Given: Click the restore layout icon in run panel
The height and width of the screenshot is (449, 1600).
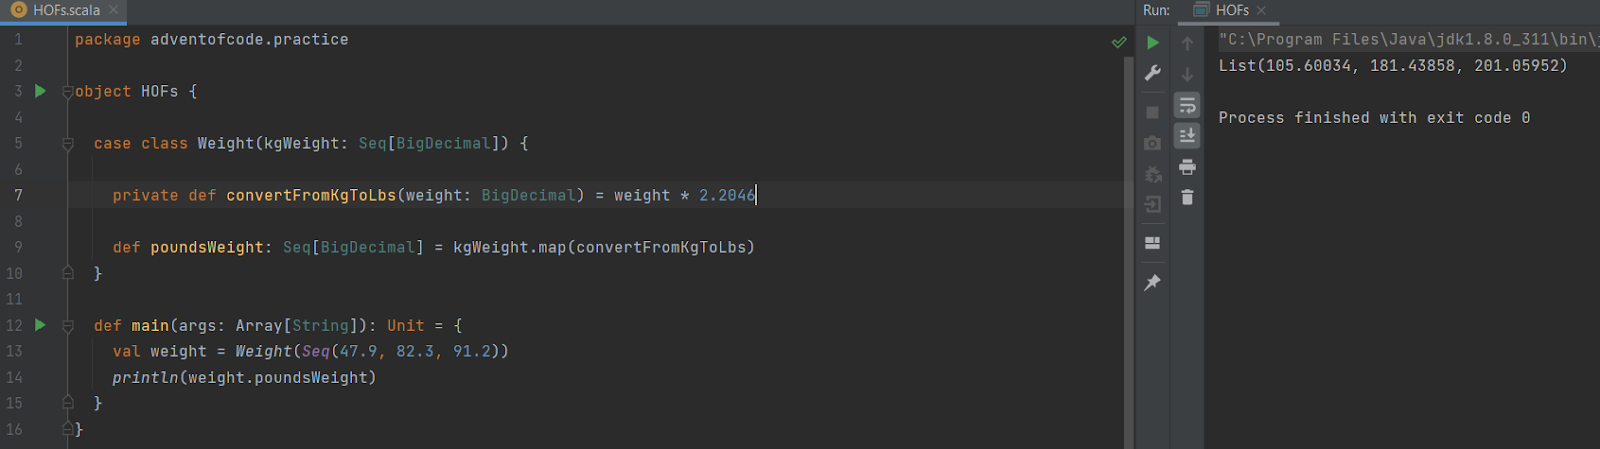Looking at the screenshot, I should pyautogui.click(x=1152, y=243).
